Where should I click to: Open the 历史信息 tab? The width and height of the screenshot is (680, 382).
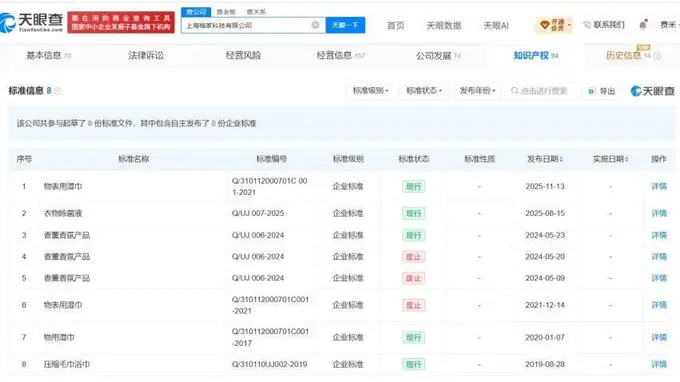coord(628,56)
